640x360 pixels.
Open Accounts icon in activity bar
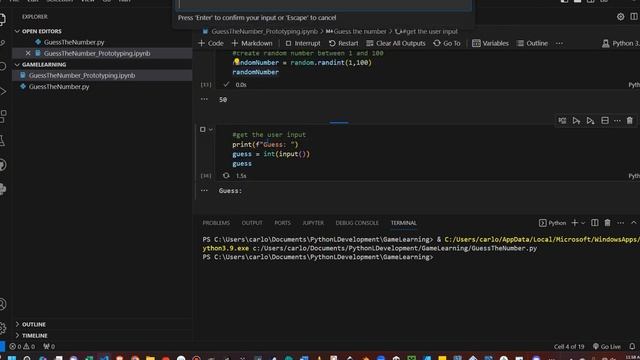(x=2, y=304)
